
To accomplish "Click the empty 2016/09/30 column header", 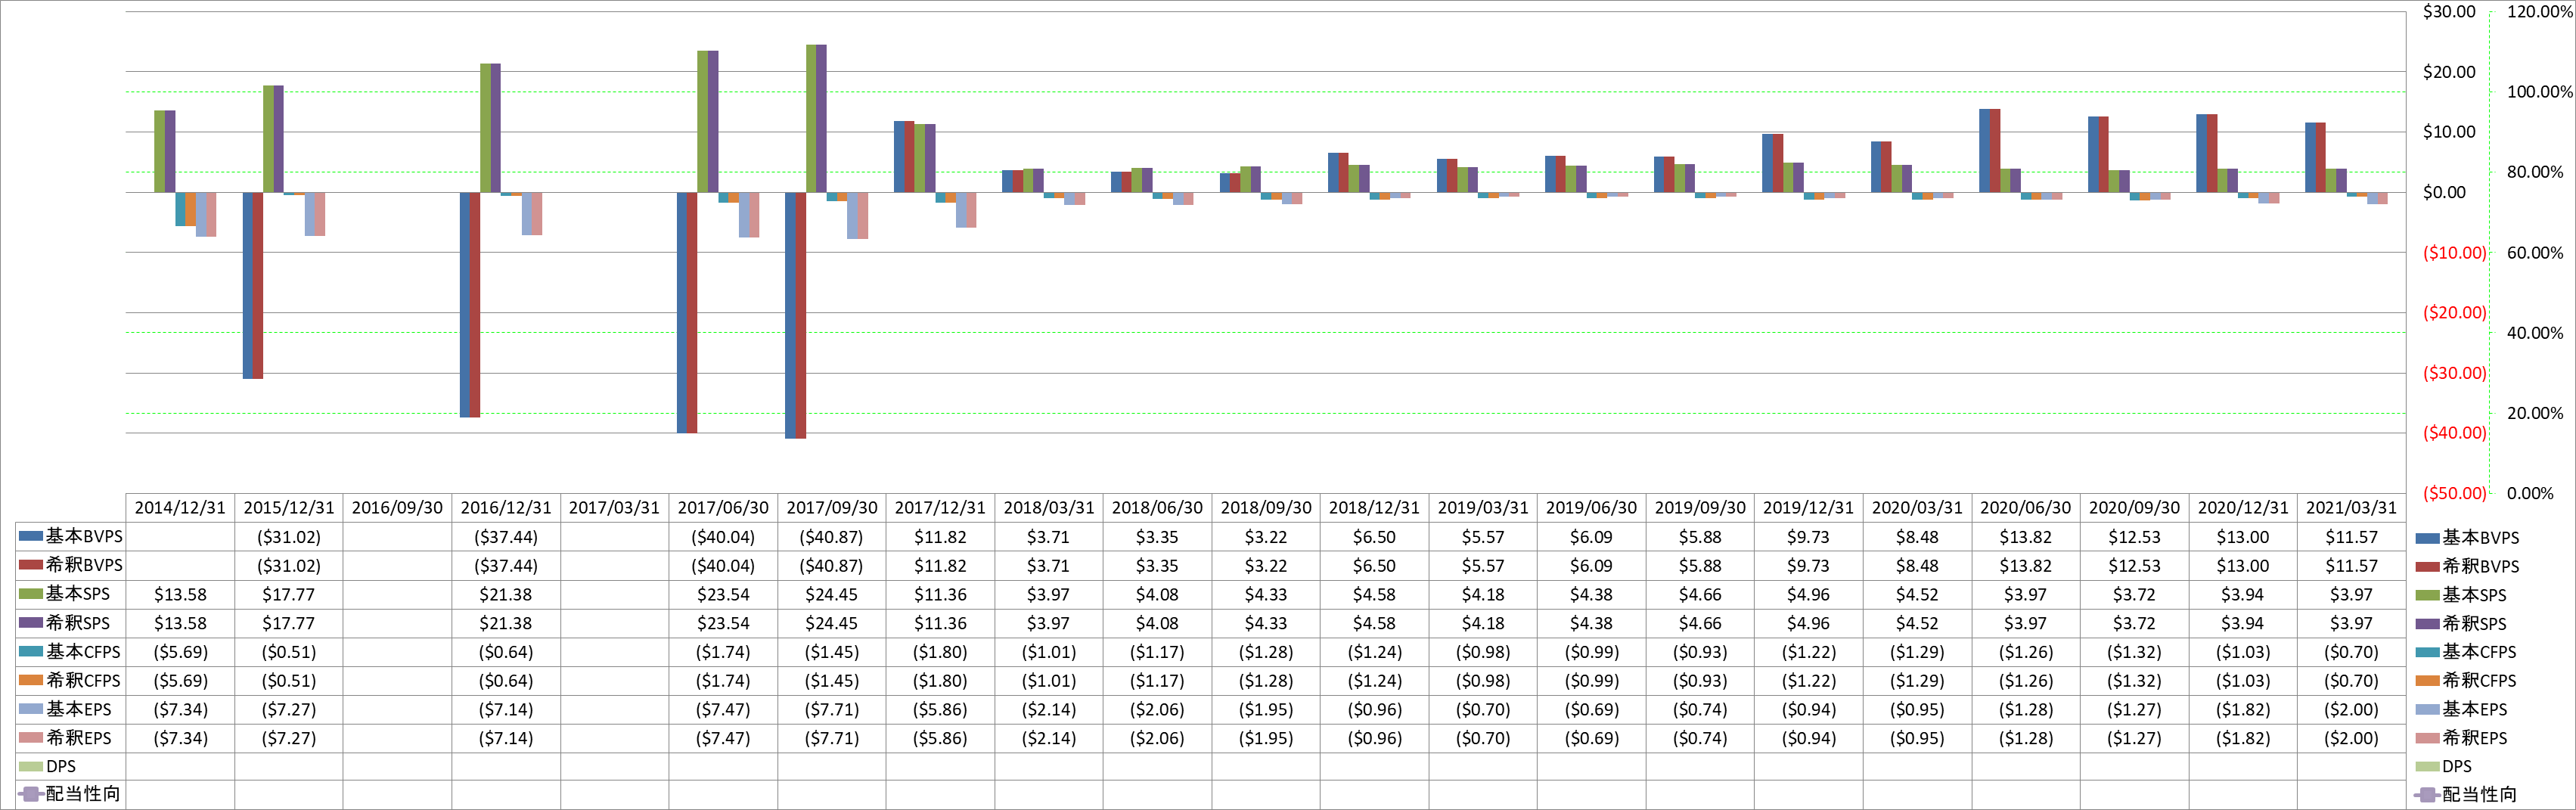I will coord(397,508).
